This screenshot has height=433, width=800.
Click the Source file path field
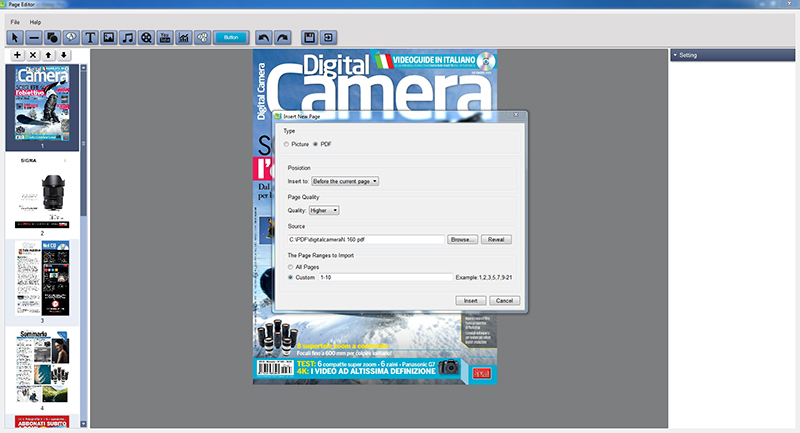[366, 239]
